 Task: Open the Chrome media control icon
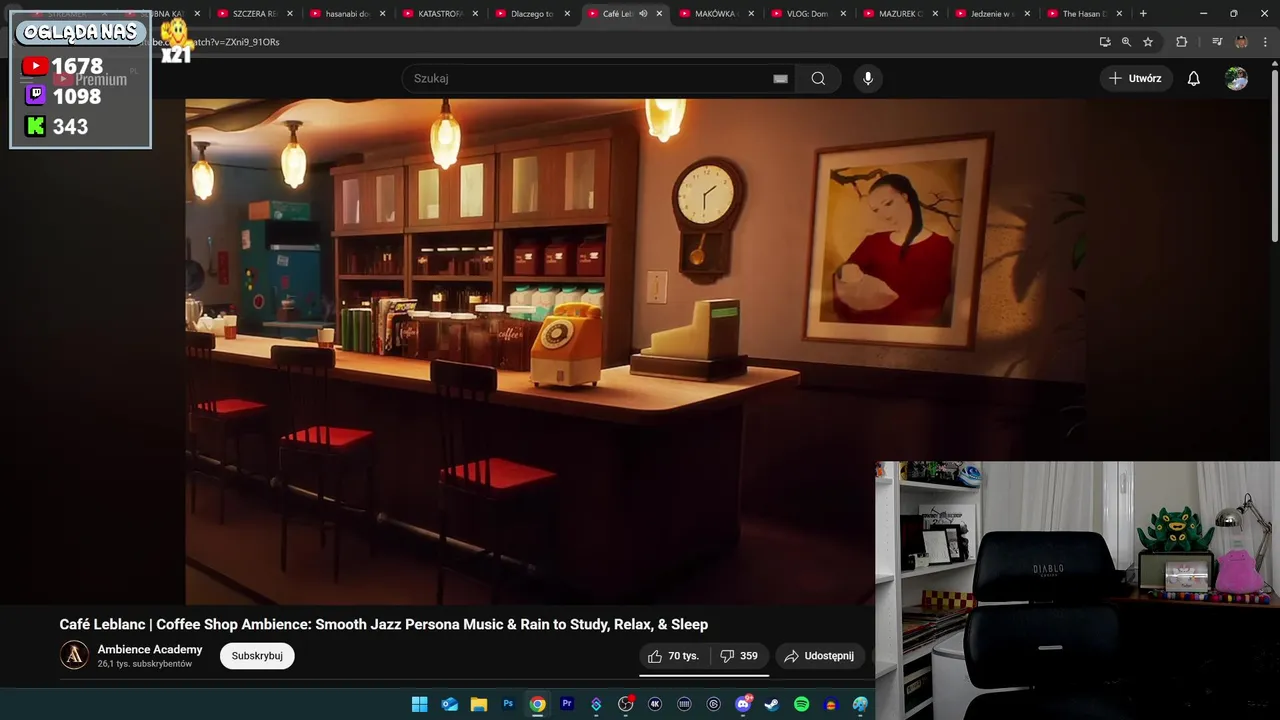tap(1217, 42)
